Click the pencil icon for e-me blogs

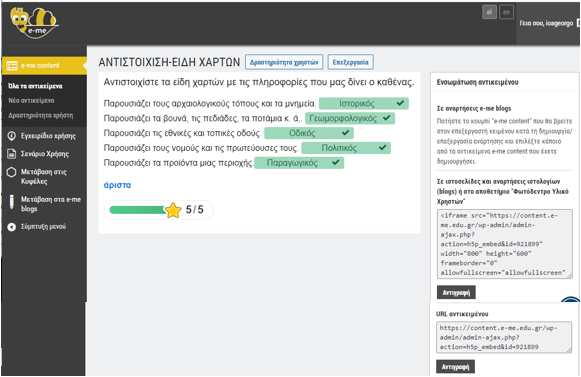click(12, 202)
